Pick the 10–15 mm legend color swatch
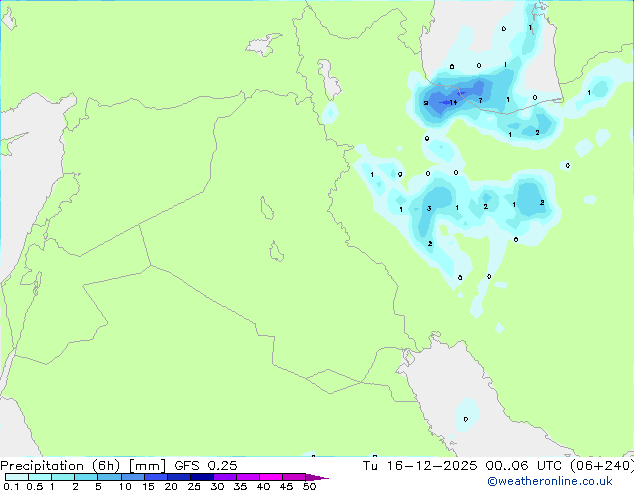634x490 pixels. (x=133, y=477)
